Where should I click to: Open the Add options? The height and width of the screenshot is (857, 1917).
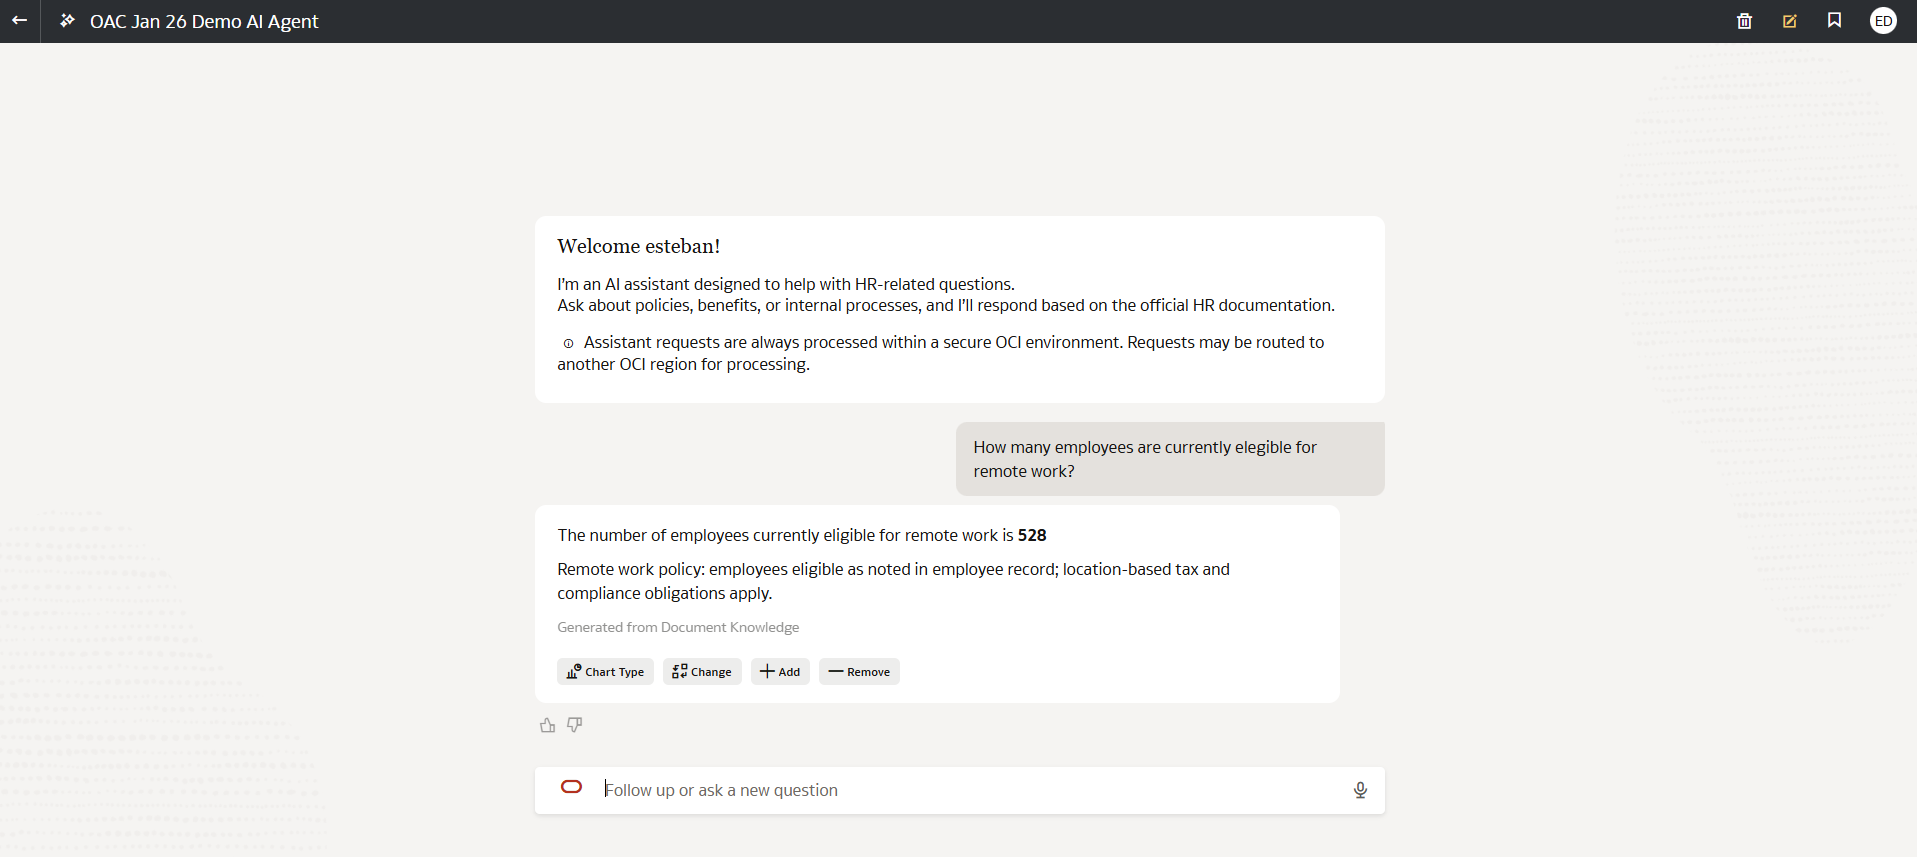(x=780, y=672)
